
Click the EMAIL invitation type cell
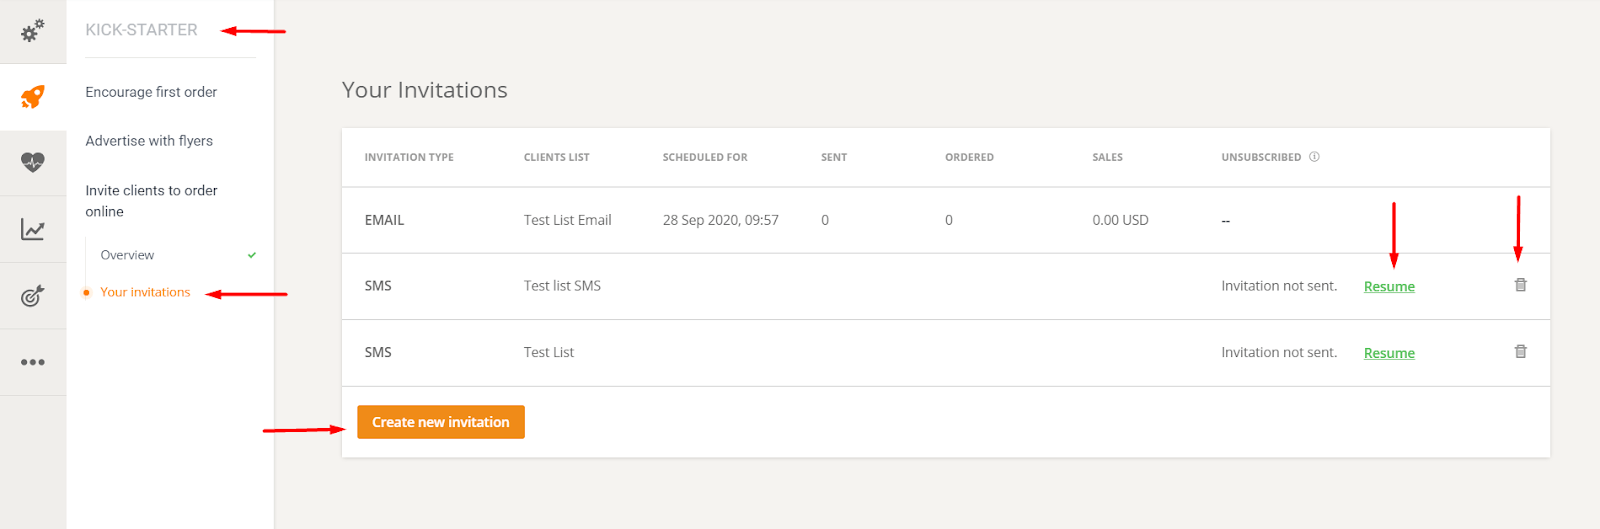pos(384,220)
